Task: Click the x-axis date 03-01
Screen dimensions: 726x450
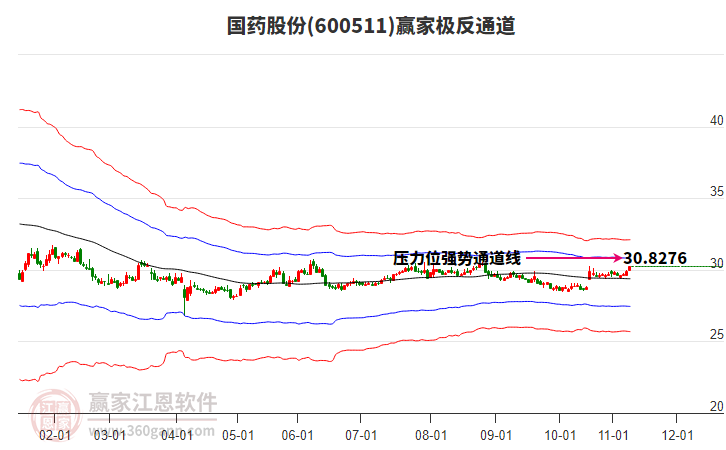Action: coord(109,435)
